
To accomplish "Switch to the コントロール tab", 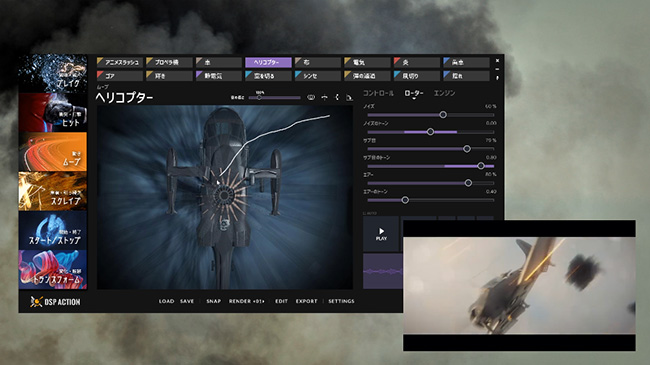I will click(x=378, y=93).
